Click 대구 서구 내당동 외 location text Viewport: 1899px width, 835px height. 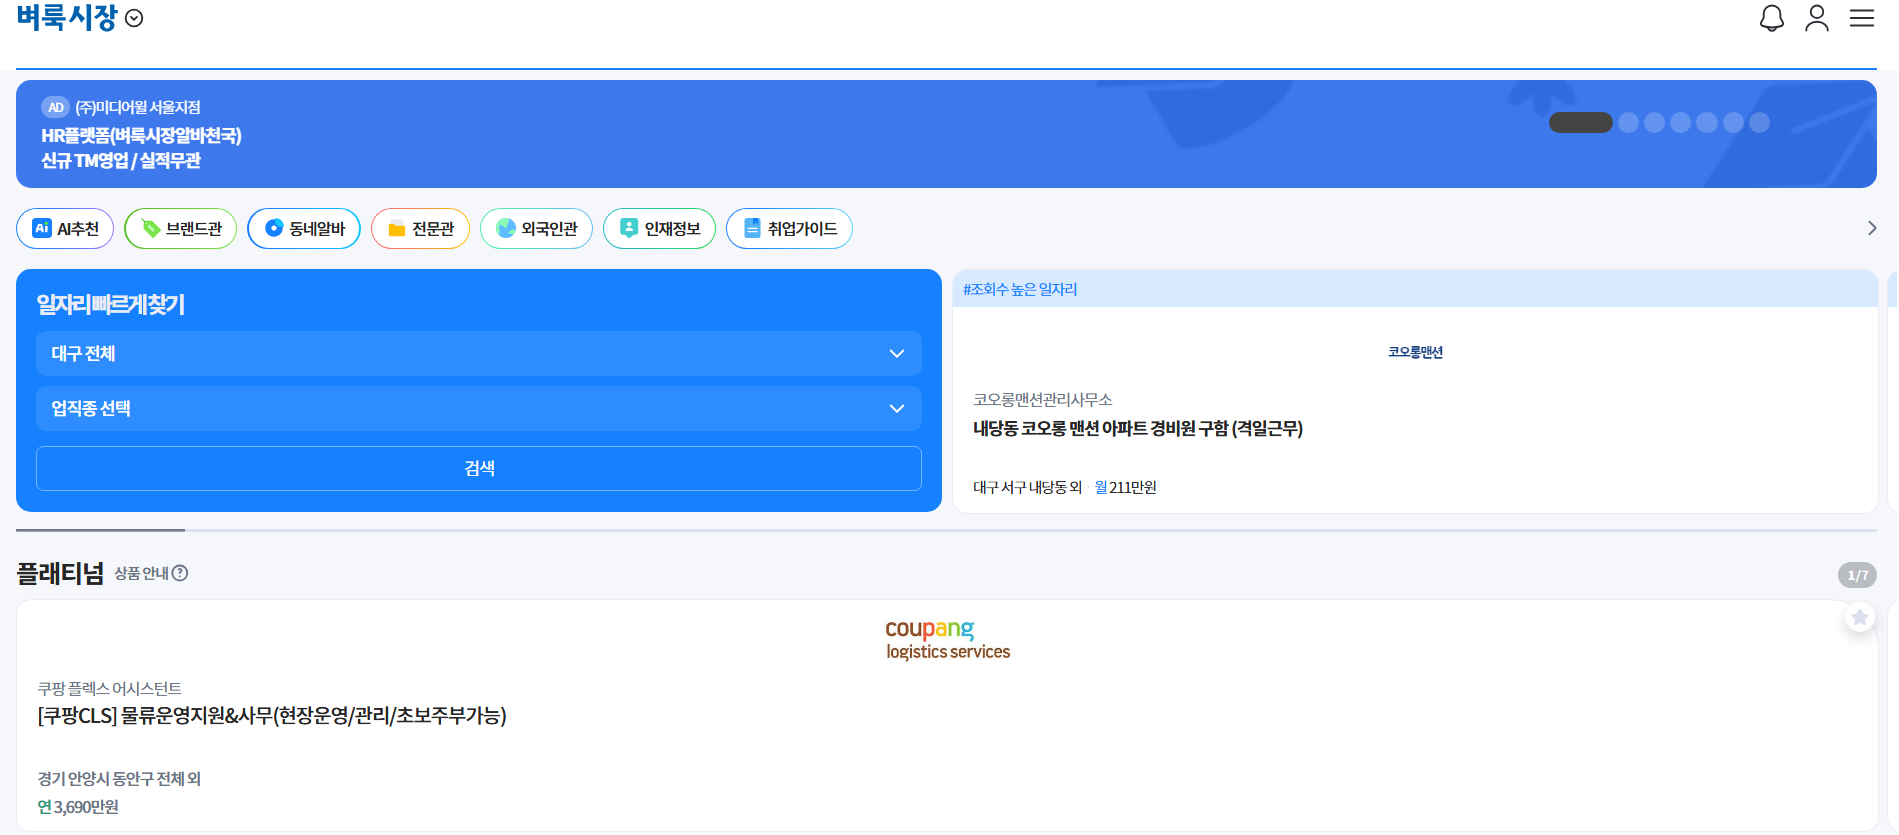(1027, 487)
